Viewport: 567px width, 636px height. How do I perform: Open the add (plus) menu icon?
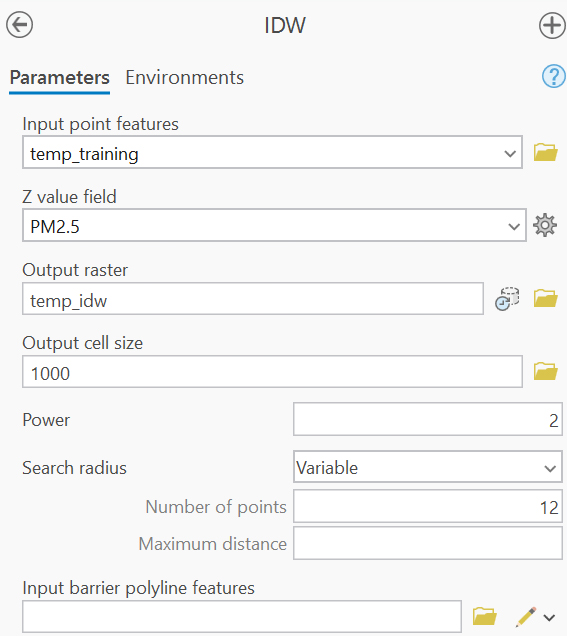pyautogui.click(x=552, y=25)
